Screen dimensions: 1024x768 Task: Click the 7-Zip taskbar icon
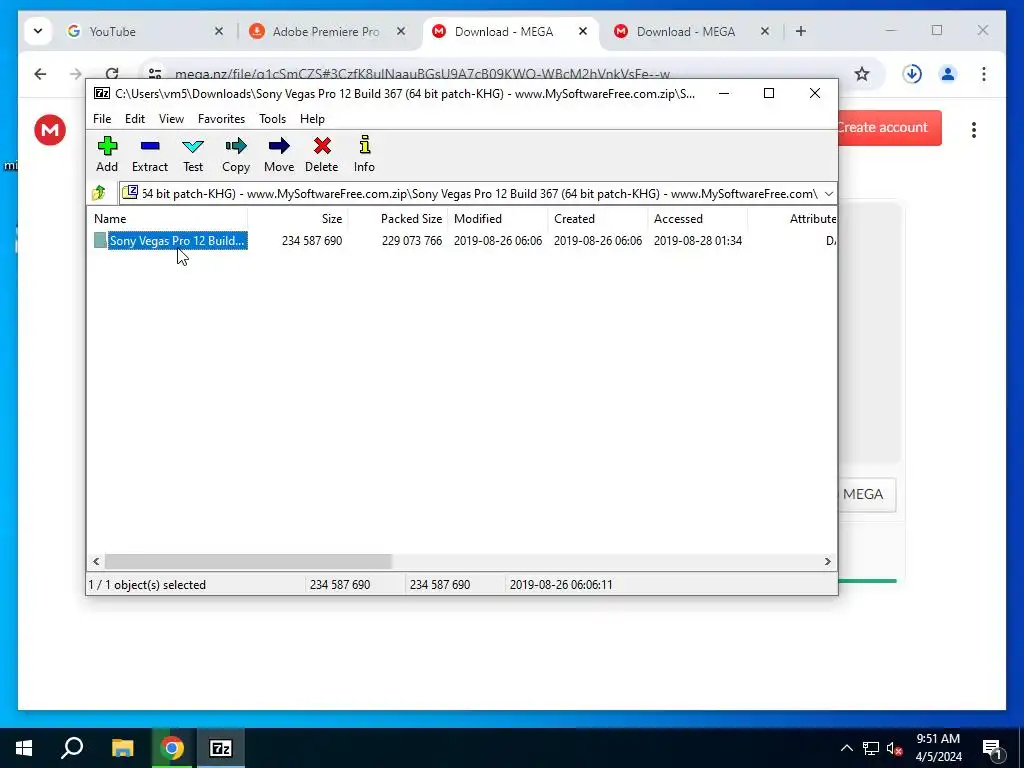click(x=221, y=748)
